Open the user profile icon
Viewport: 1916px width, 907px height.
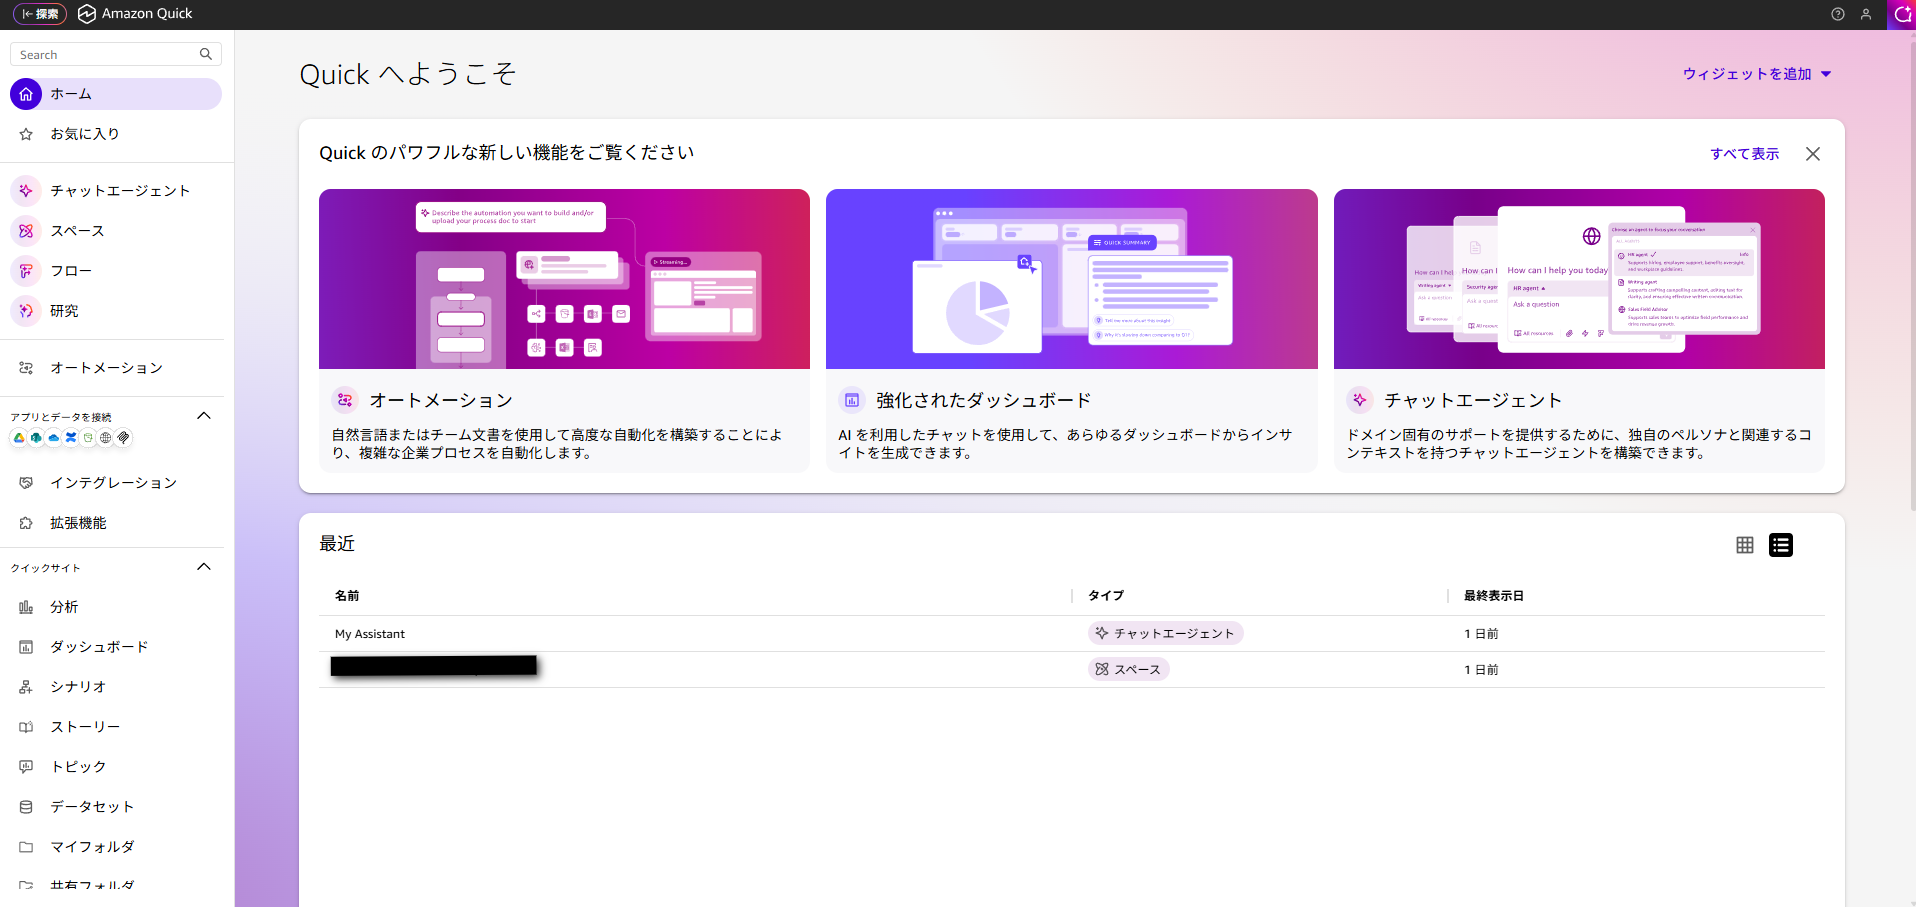coord(1865,14)
